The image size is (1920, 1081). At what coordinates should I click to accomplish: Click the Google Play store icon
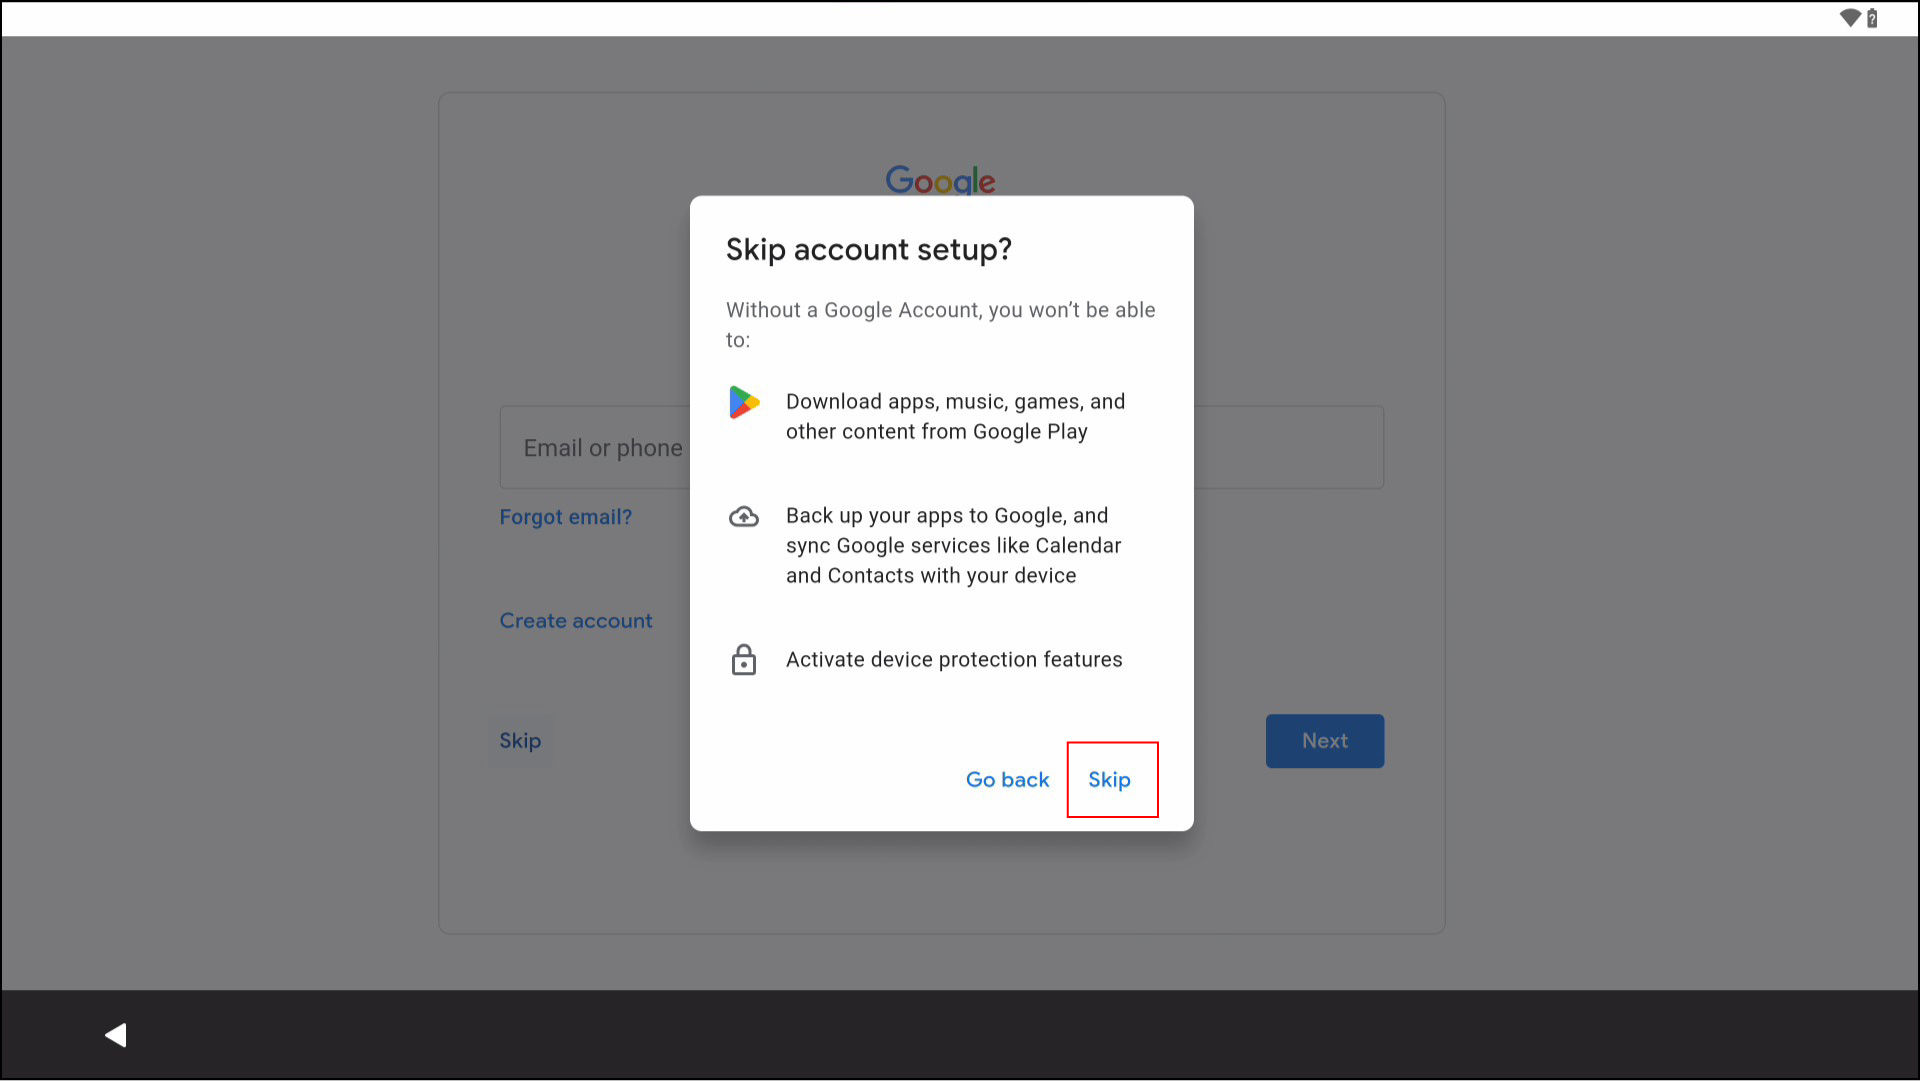(744, 402)
